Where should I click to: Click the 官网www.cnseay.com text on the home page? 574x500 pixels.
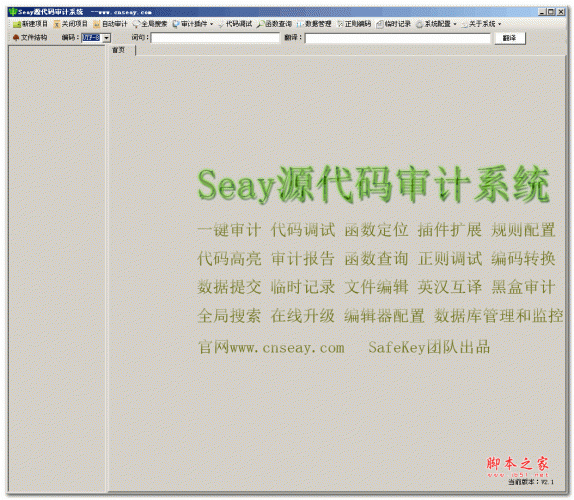point(271,347)
